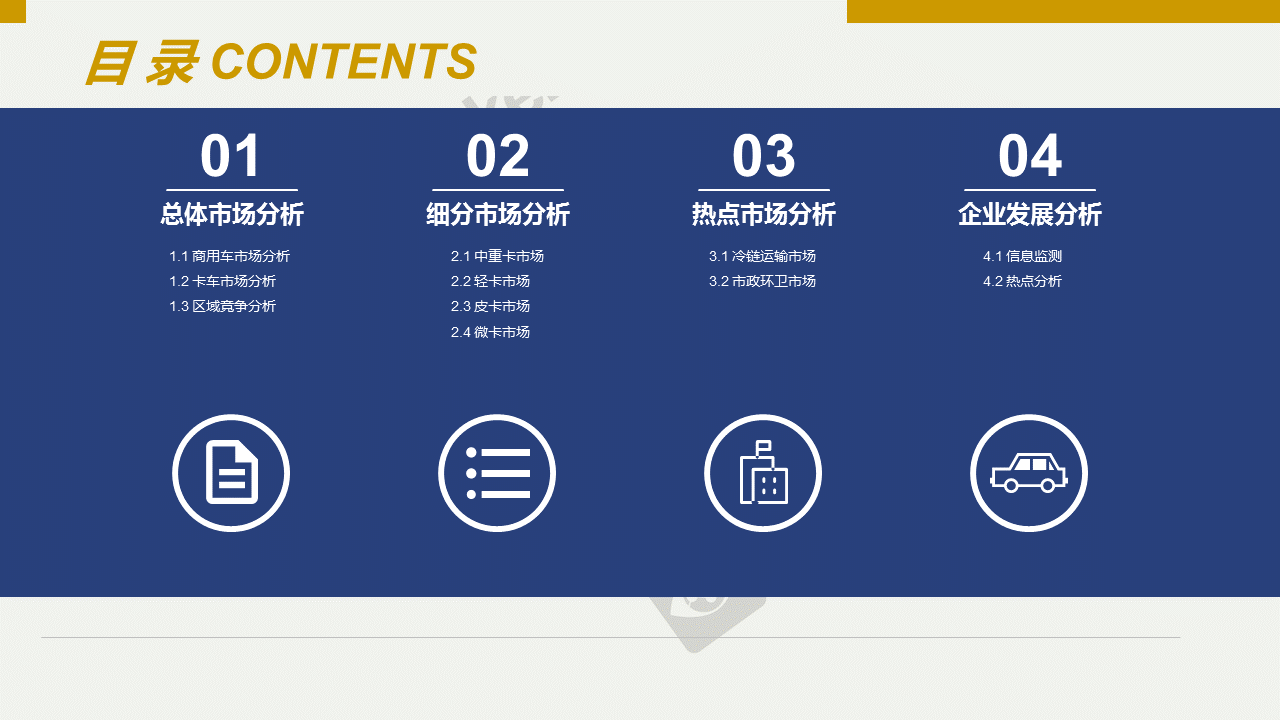Select the 热点市场分析 section title
The image size is (1280, 720).
point(764,215)
